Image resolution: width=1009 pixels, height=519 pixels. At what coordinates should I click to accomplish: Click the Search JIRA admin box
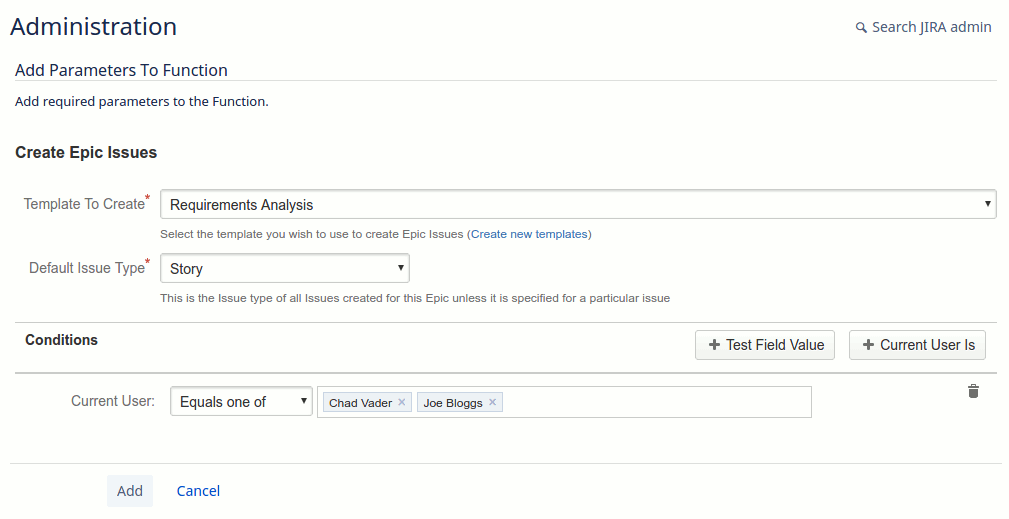[924, 27]
